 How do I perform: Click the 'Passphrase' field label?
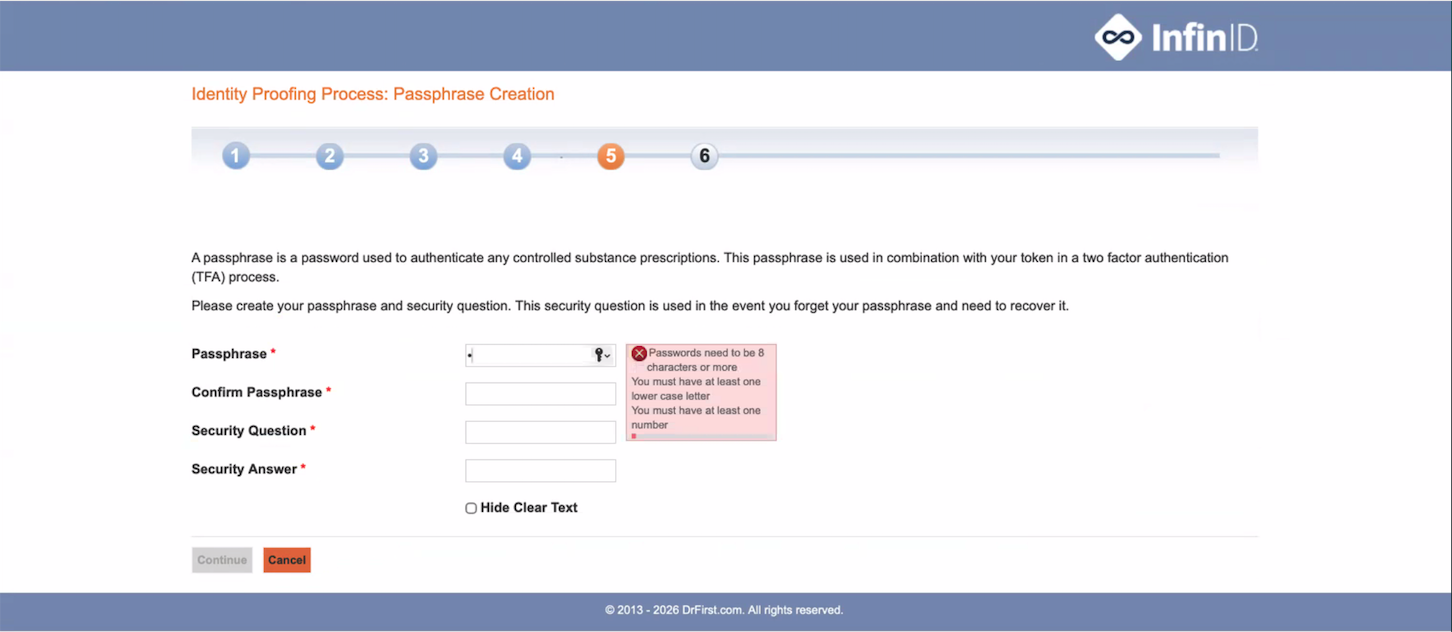click(x=229, y=354)
